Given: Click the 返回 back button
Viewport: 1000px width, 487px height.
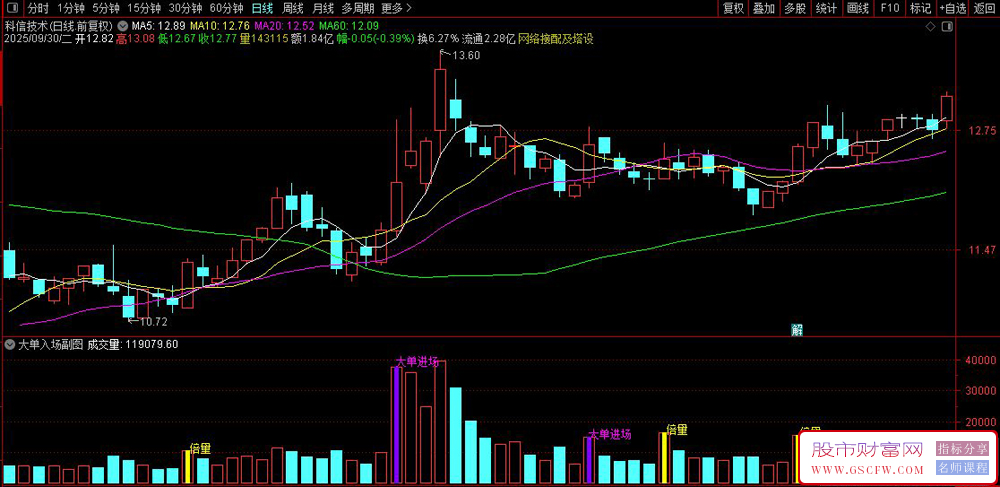Looking at the screenshot, I should (985, 8).
